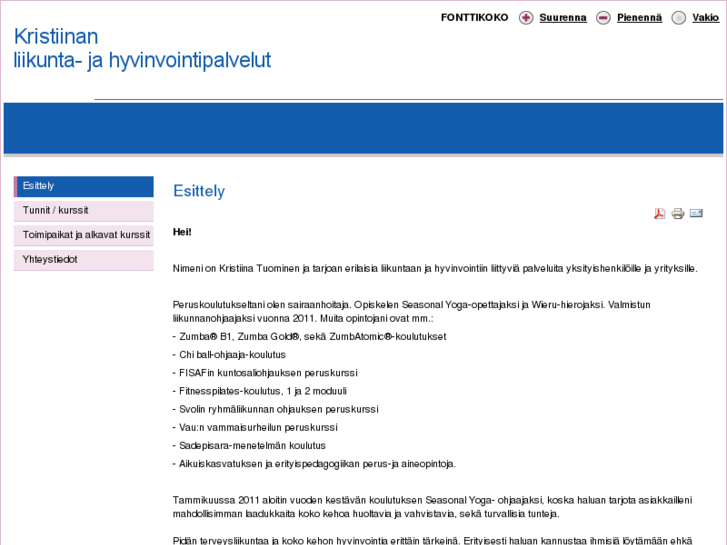Click the Zumba B1, Zumba Gold line
Image resolution: width=727 pixels, height=545 pixels.
point(309,337)
